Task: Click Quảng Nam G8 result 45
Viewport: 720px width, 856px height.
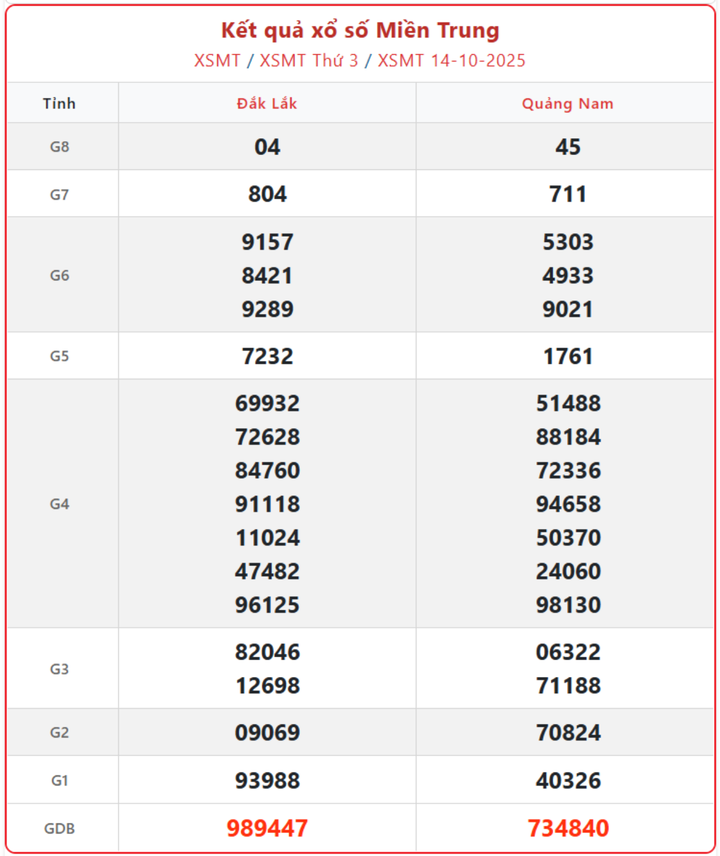Action: coord(567,147)
